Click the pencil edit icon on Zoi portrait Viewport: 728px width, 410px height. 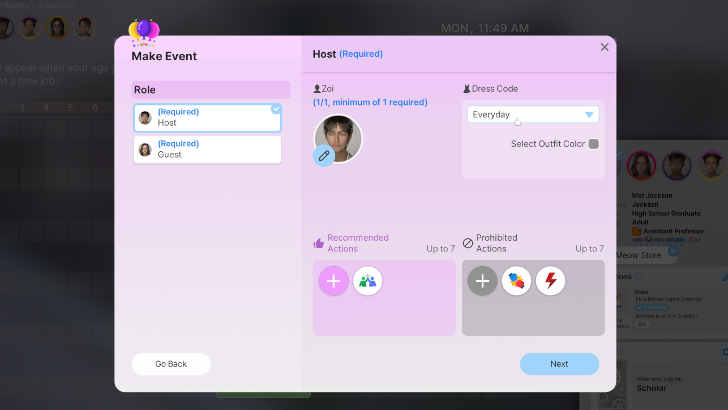coord(323,155)
